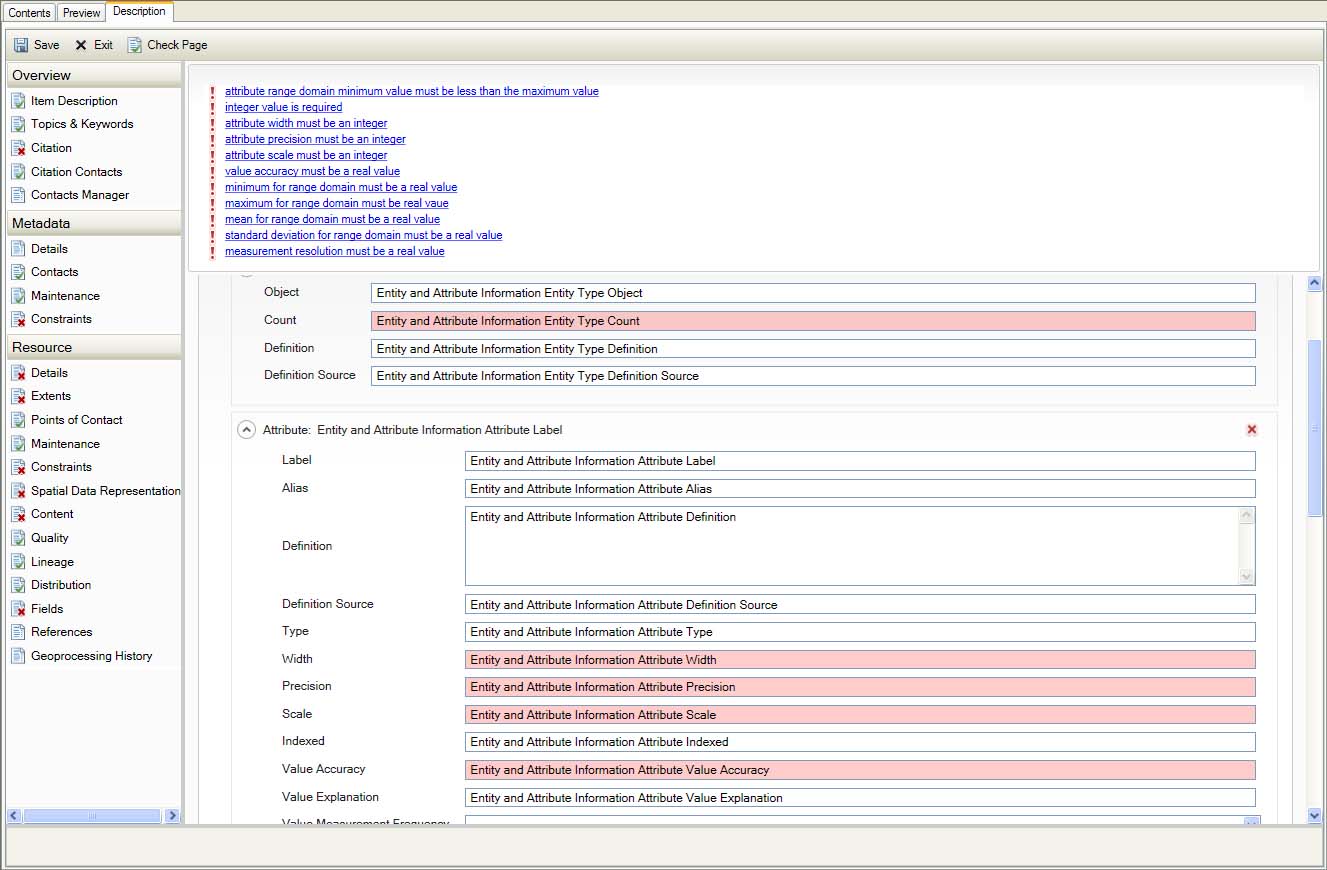Click the Metadata Contacts page icon
Image resolution: width=1327 pixels, height=870 pixels.
point(18,272)
